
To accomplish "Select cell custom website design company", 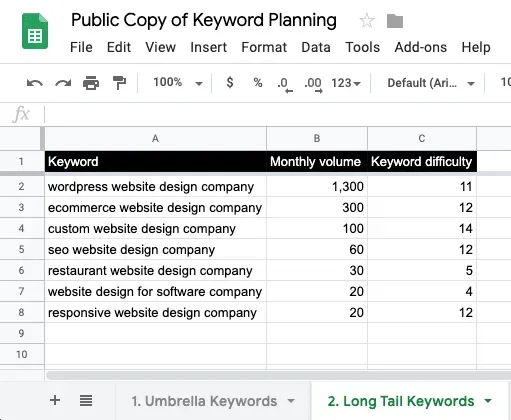I will [x=156, y=228].
